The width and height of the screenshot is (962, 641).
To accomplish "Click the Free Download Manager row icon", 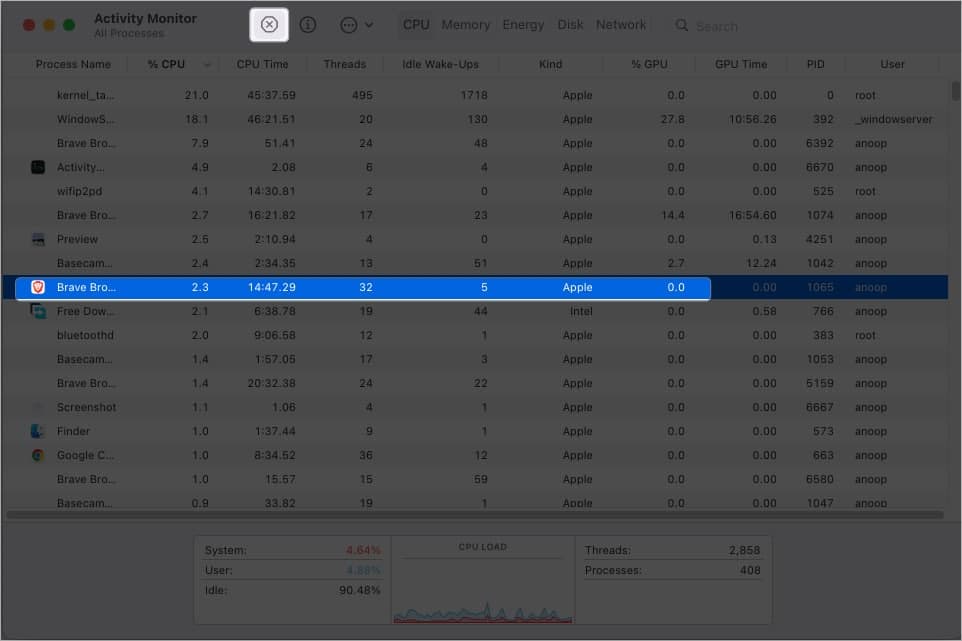I will point(38,311).
